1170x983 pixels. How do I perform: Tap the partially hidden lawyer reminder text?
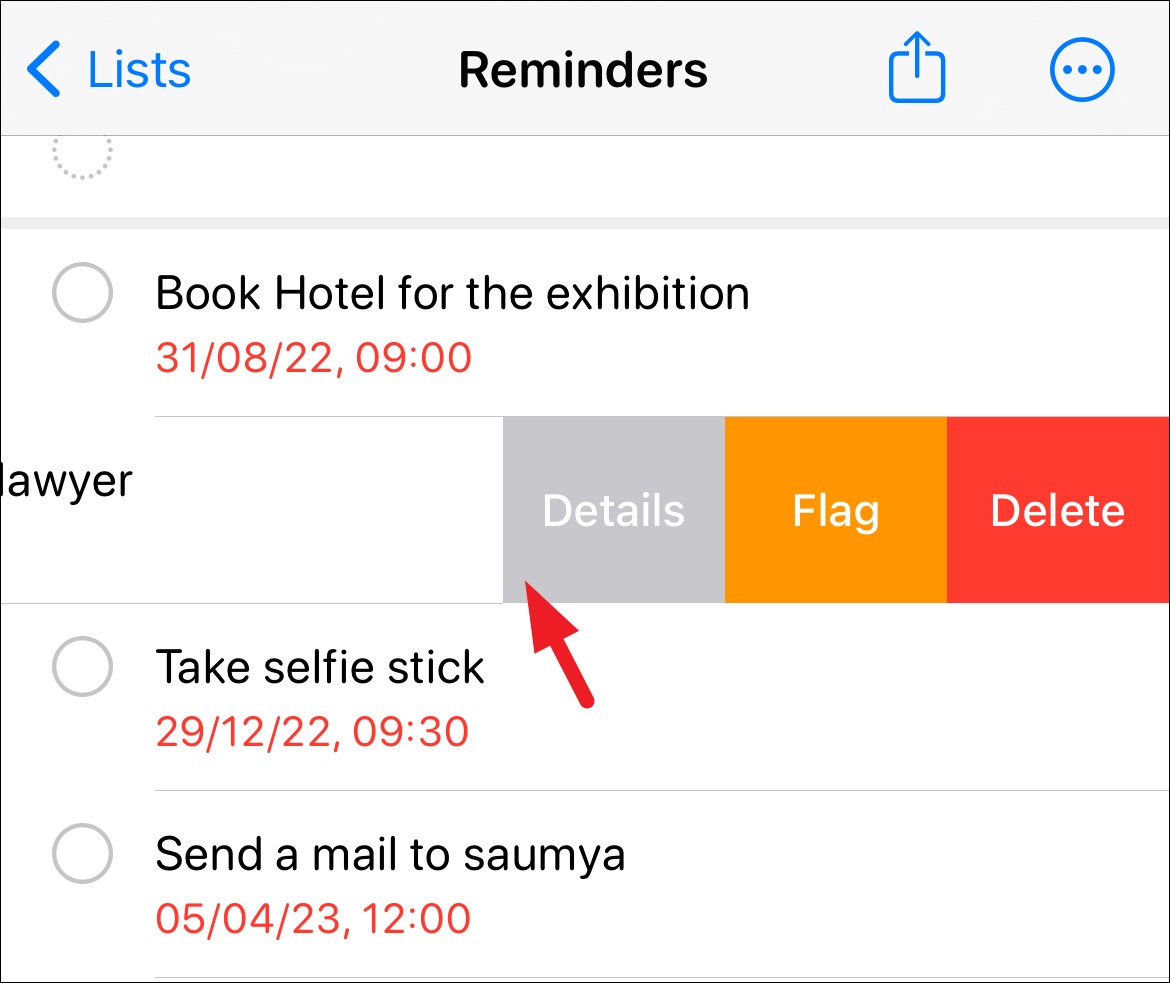click(x=67, y=481)
